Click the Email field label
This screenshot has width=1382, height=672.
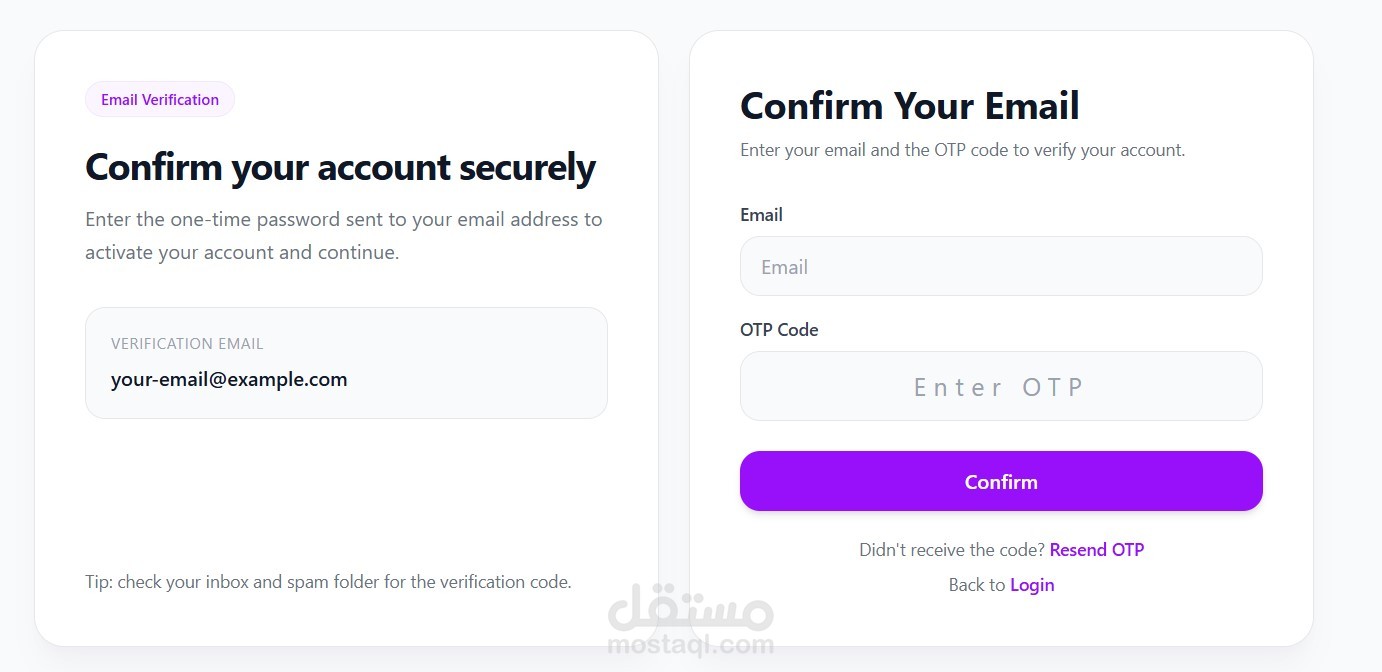point(761,215)
